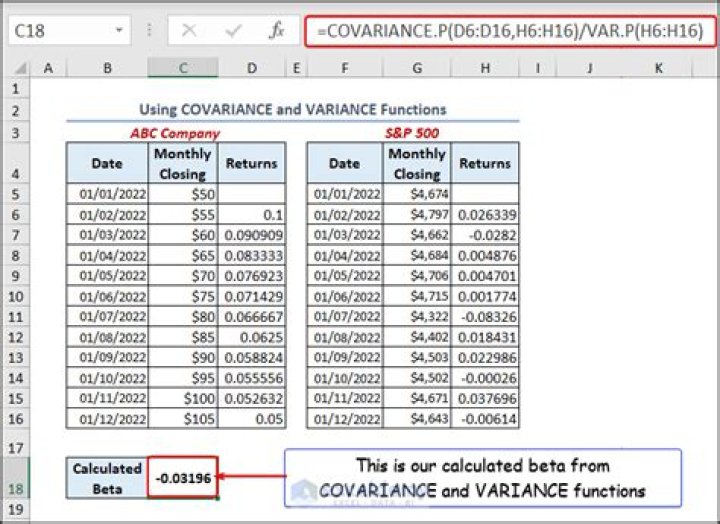
Task: Select the S&P 500 title cell
Action: [413, 132]
